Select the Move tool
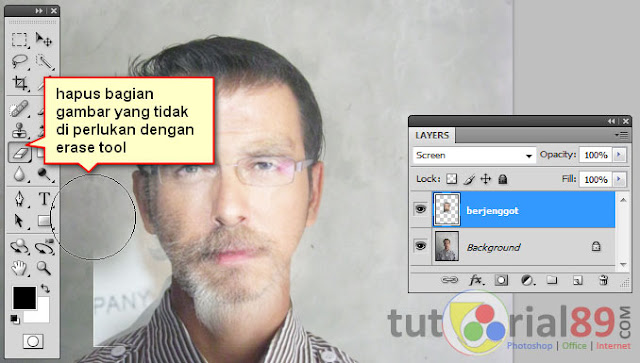Screen dimensions: 640x363 (44, 40)
